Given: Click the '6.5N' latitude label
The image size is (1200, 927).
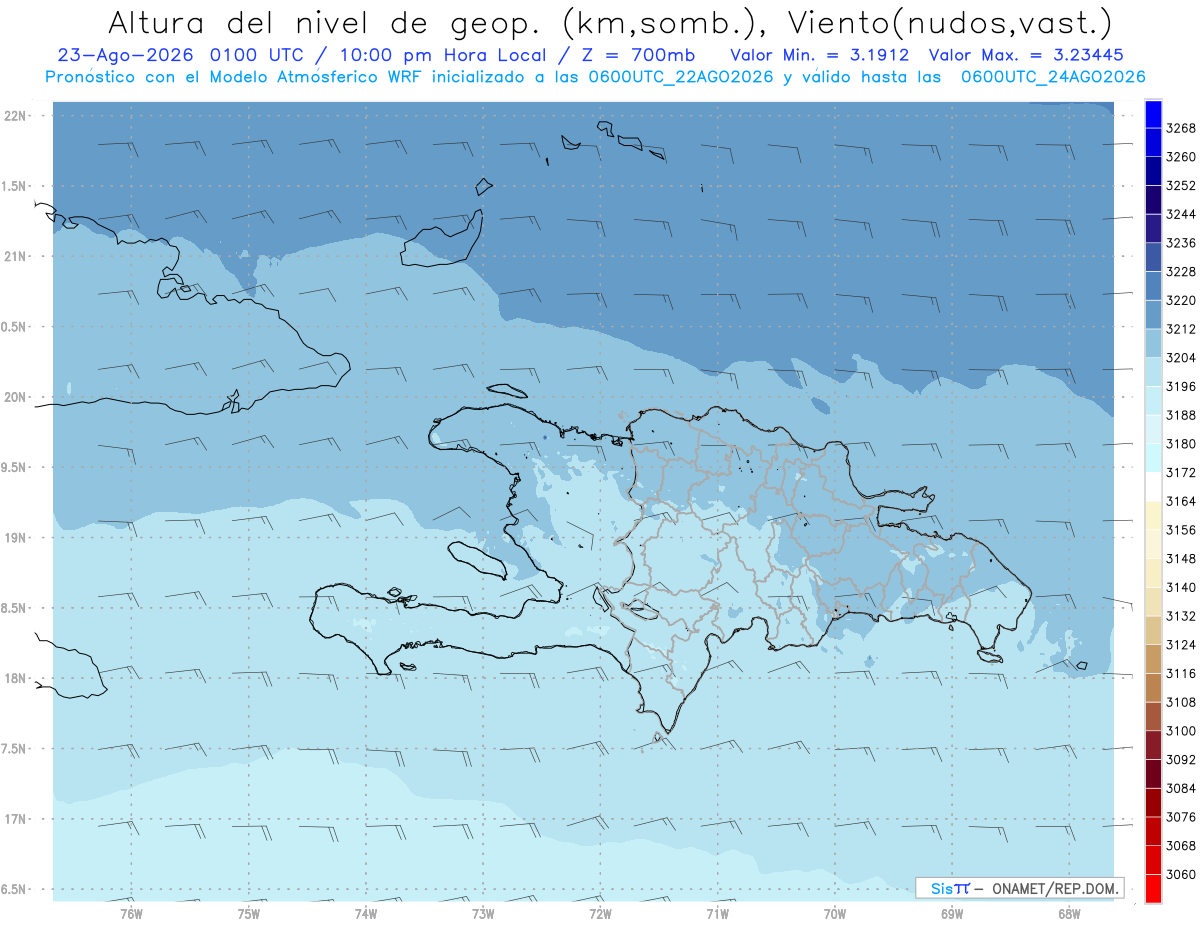Looking at the screenshot, I should [14, 890].
